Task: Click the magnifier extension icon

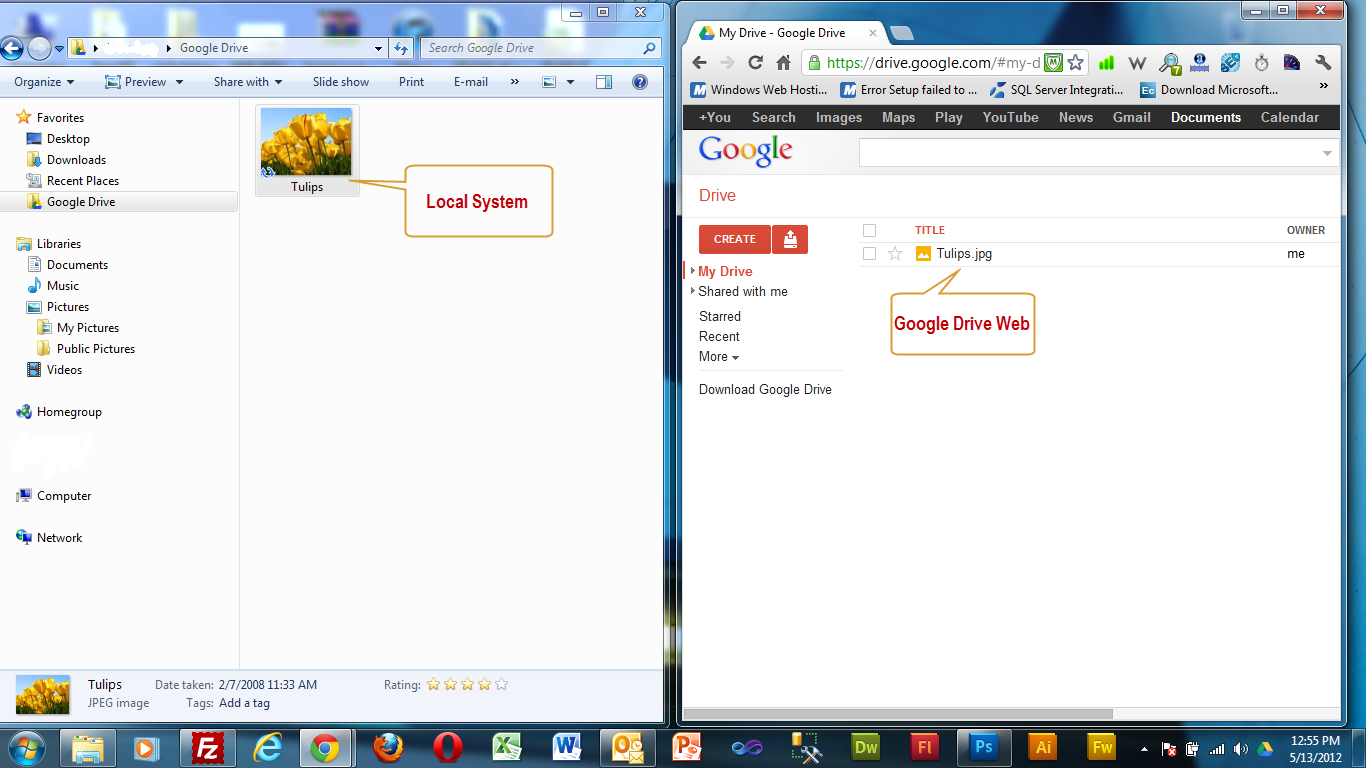Action: (x=1168, y=63)
